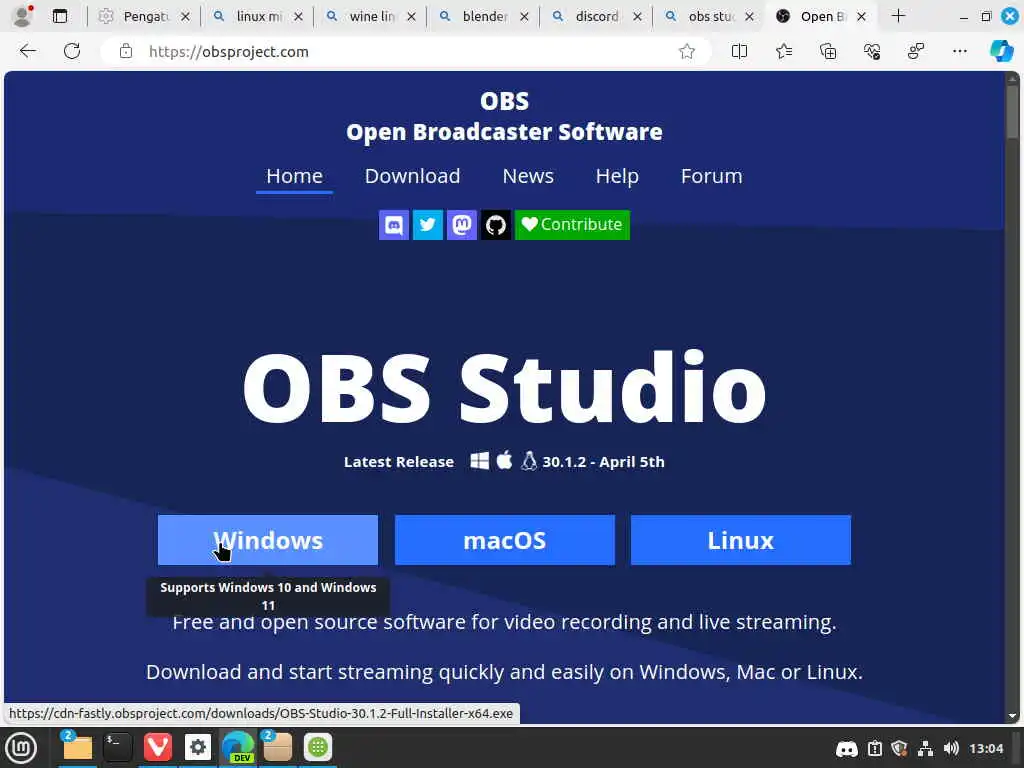The height and width of the screenshot is (768, 1024).
Task: Close the blender search tab
Action: pos(524,17)
